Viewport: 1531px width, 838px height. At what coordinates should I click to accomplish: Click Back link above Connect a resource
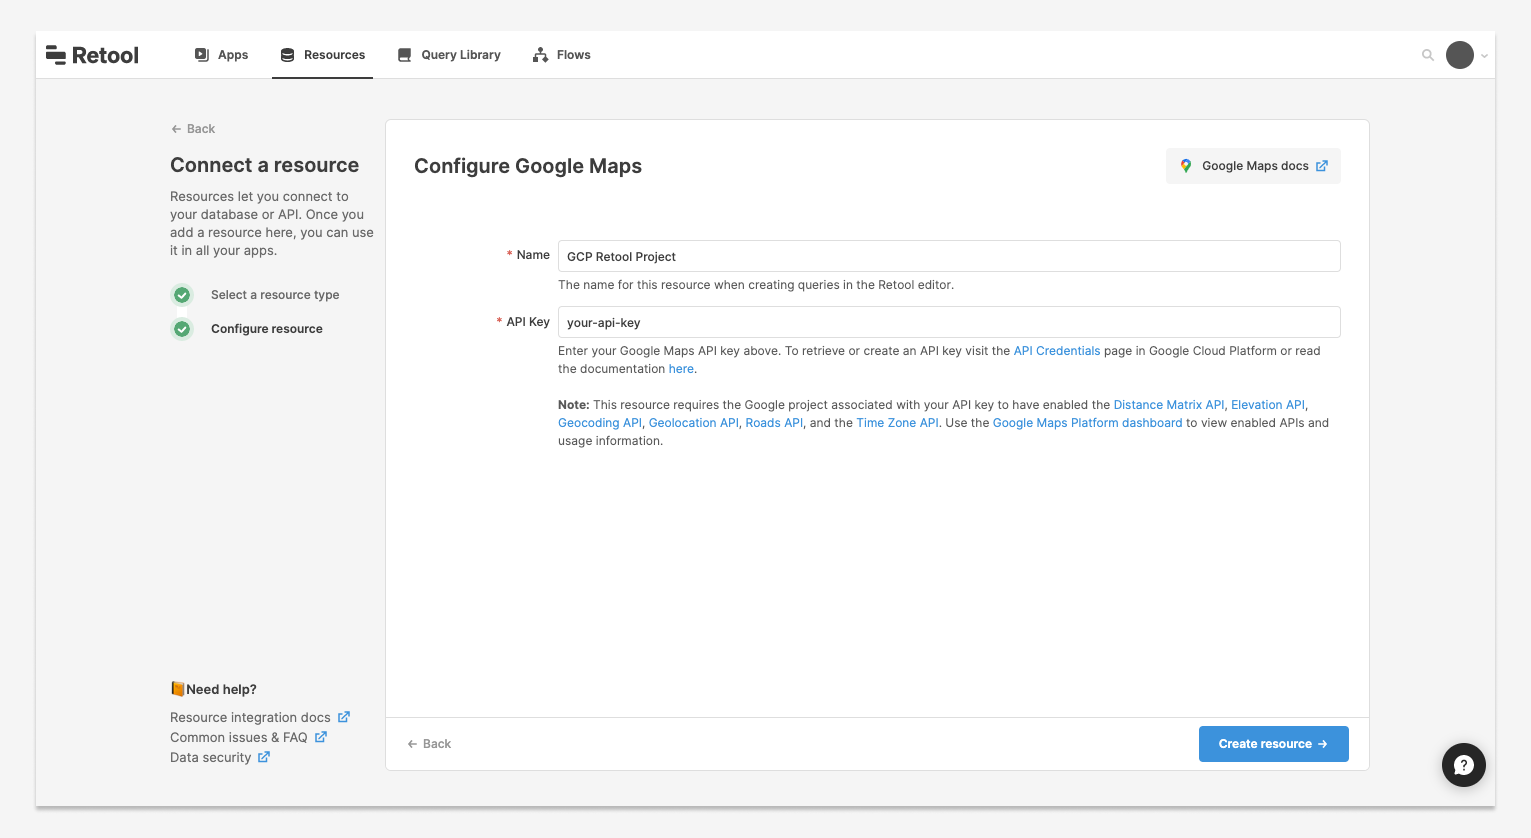point(193,129)
